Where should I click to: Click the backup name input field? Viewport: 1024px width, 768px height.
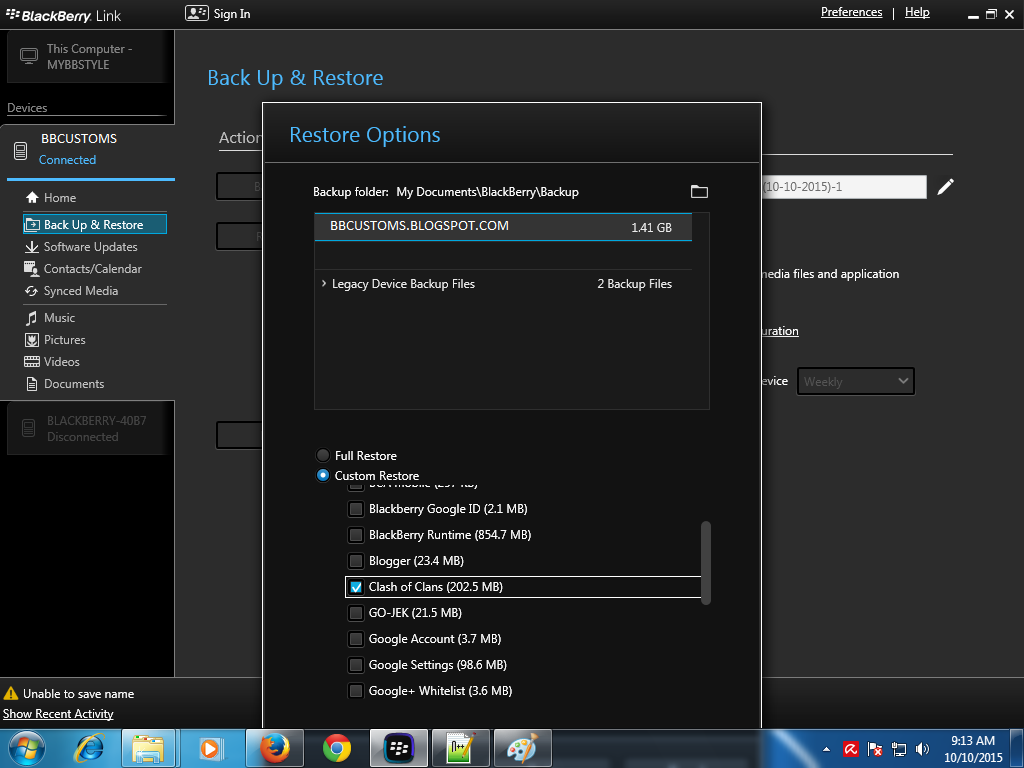(844, 187)
